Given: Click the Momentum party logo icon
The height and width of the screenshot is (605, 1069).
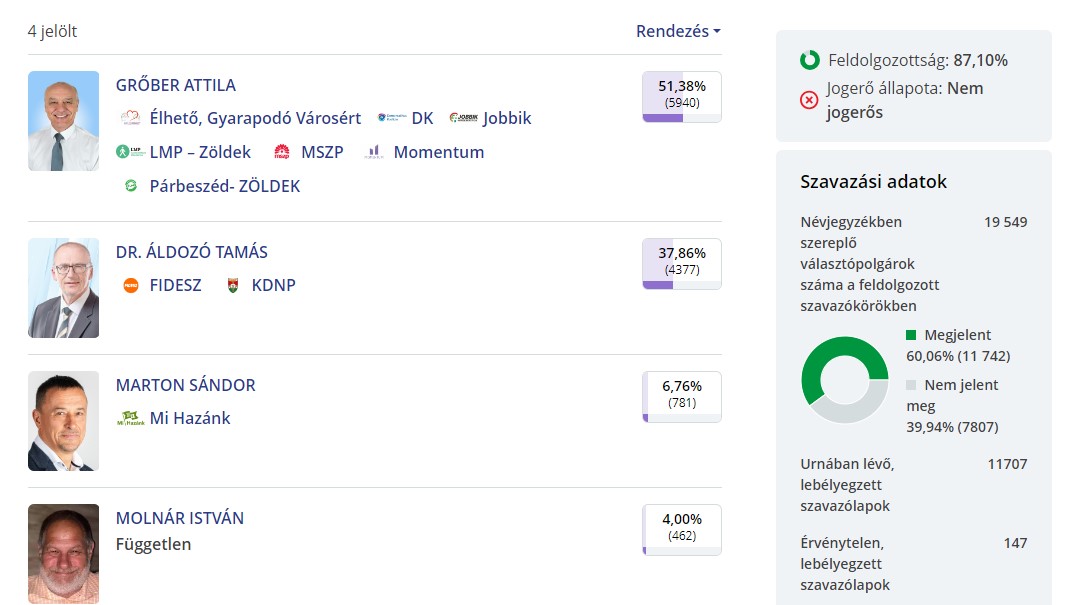Looking at the screenshot, I should [374, 152].
